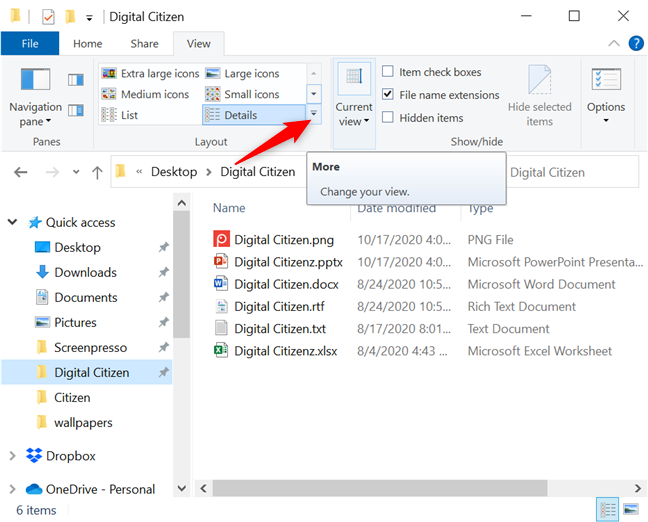Open wallpapers folder in sidebar
Viewport: 648px width, 522px height.
point(83,423)
